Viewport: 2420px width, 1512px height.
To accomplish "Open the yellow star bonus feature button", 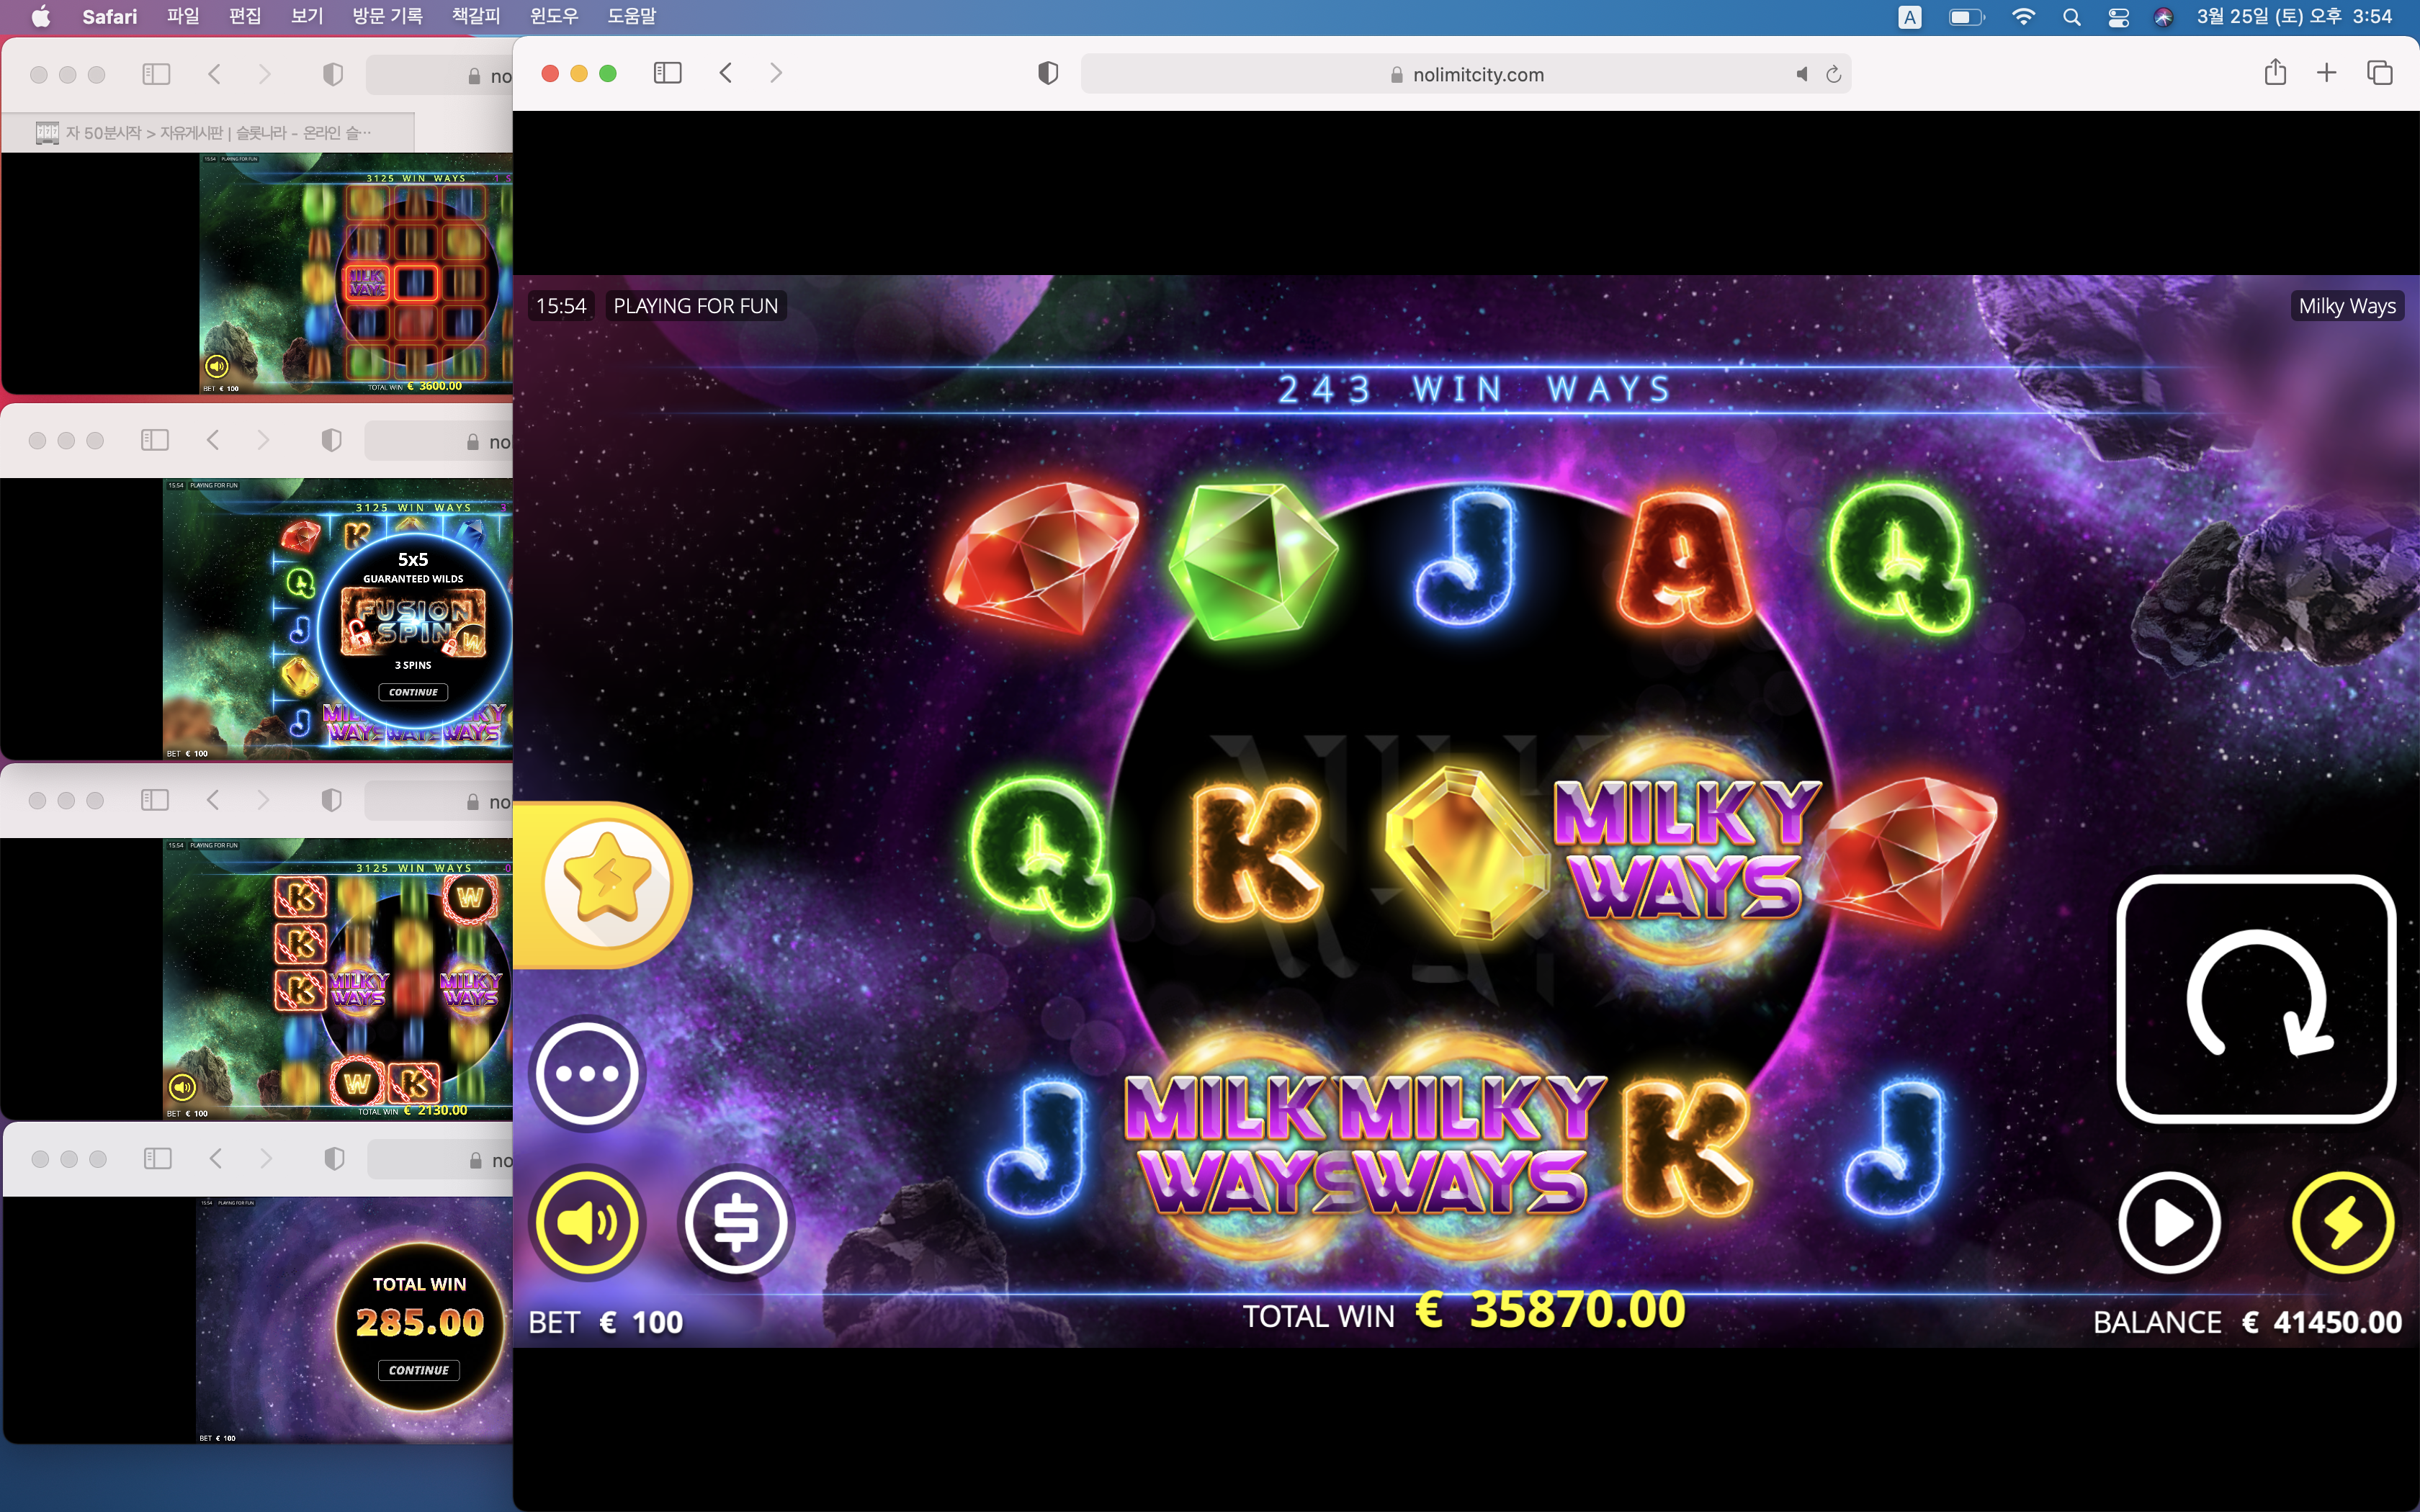I will (x=607, y=883).
